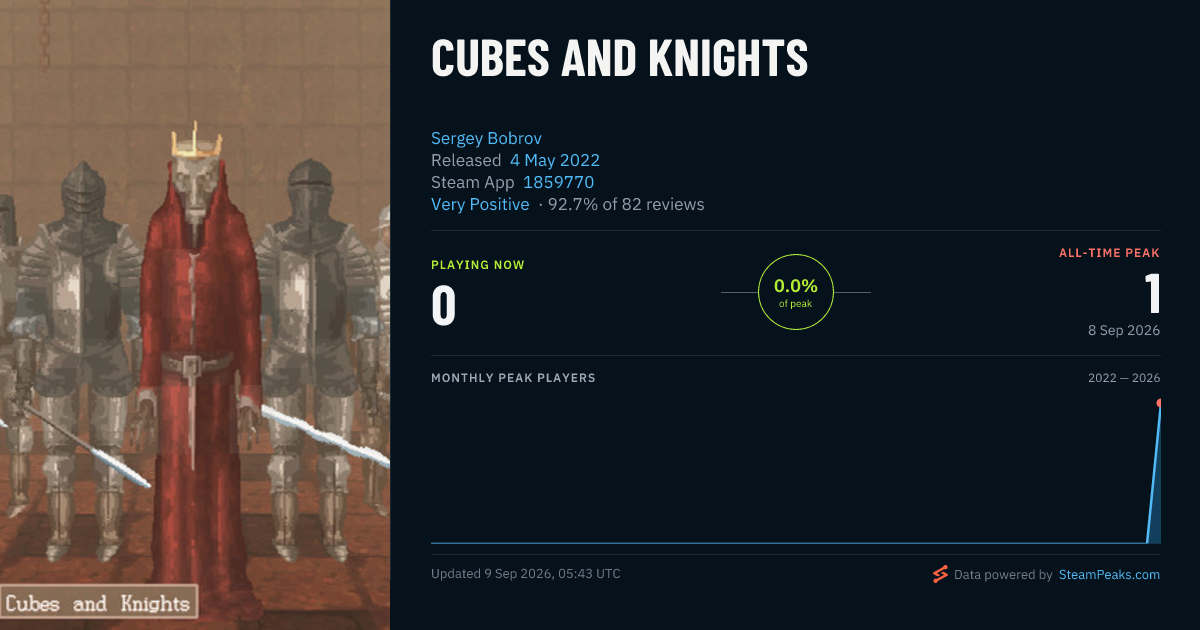This screenshot has height=630, width=1200.
Task: Click the release date 4 May 2022
Action: pyautogui.click(x=555, y=160)
